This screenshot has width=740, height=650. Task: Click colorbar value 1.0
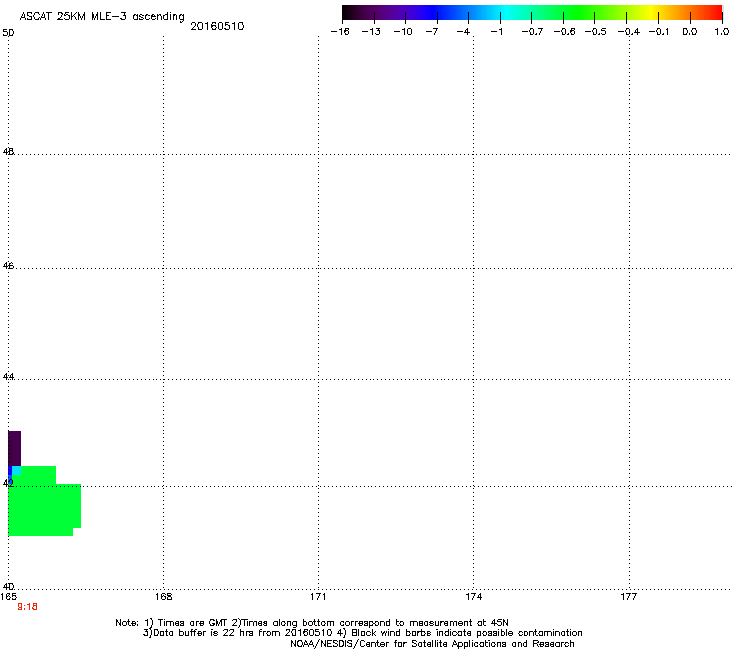click(722, 32)
